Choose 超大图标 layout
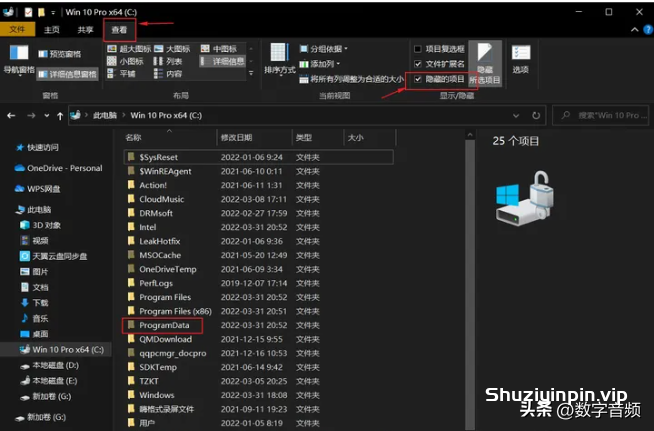The height and width of the screenshot is (431, 654). 129,49
